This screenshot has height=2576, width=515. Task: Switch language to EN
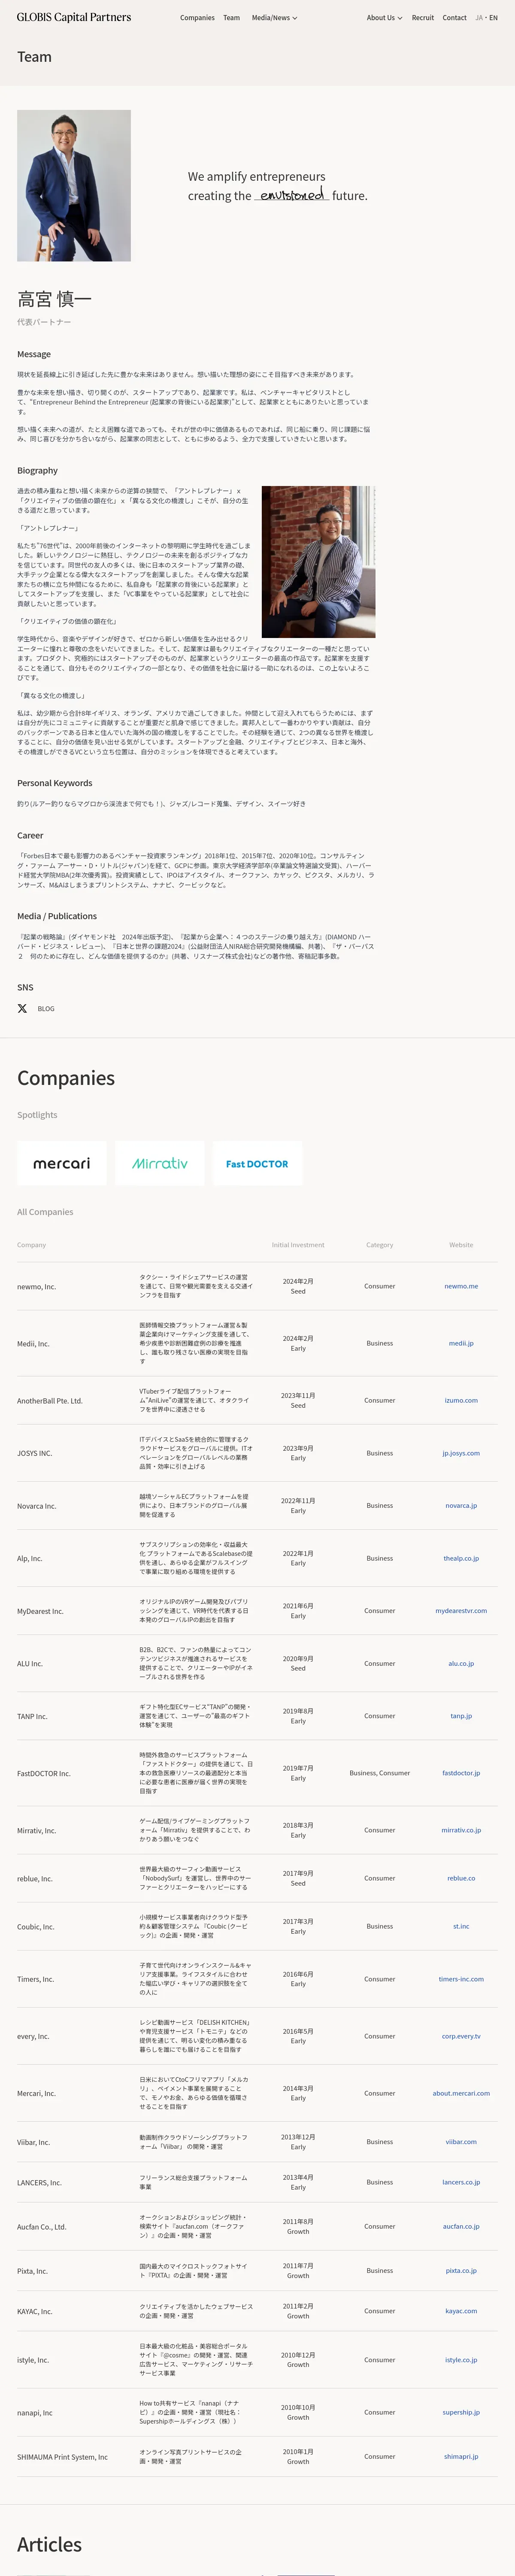point(493,18)
